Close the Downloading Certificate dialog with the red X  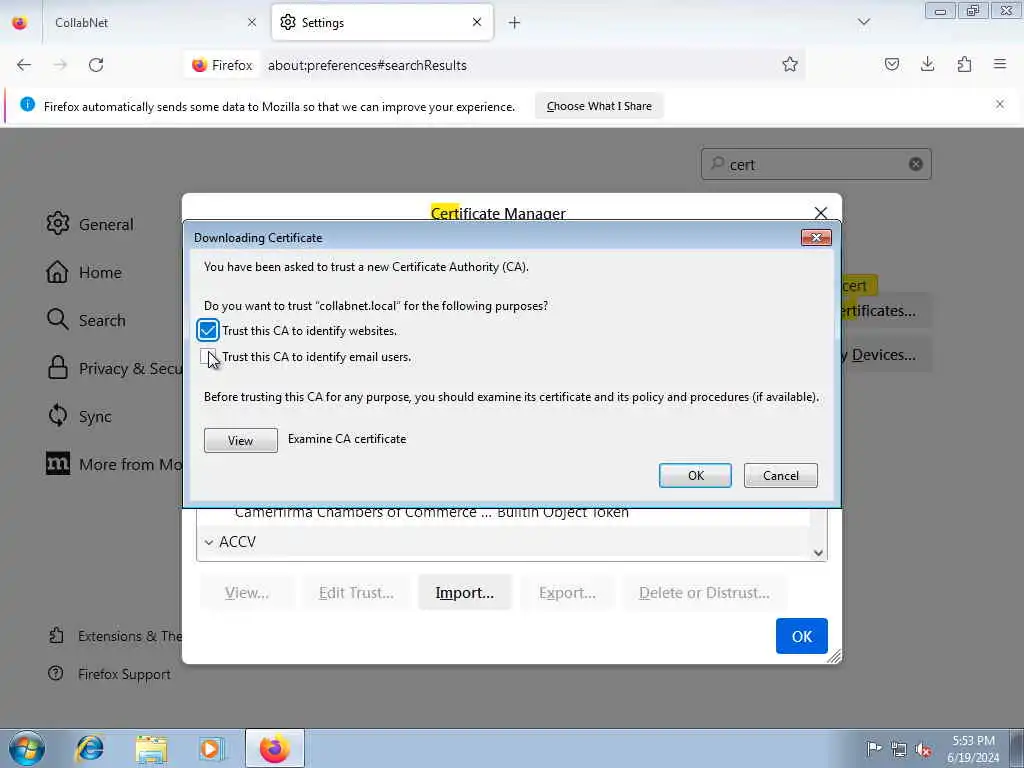(x=816, y=238)
